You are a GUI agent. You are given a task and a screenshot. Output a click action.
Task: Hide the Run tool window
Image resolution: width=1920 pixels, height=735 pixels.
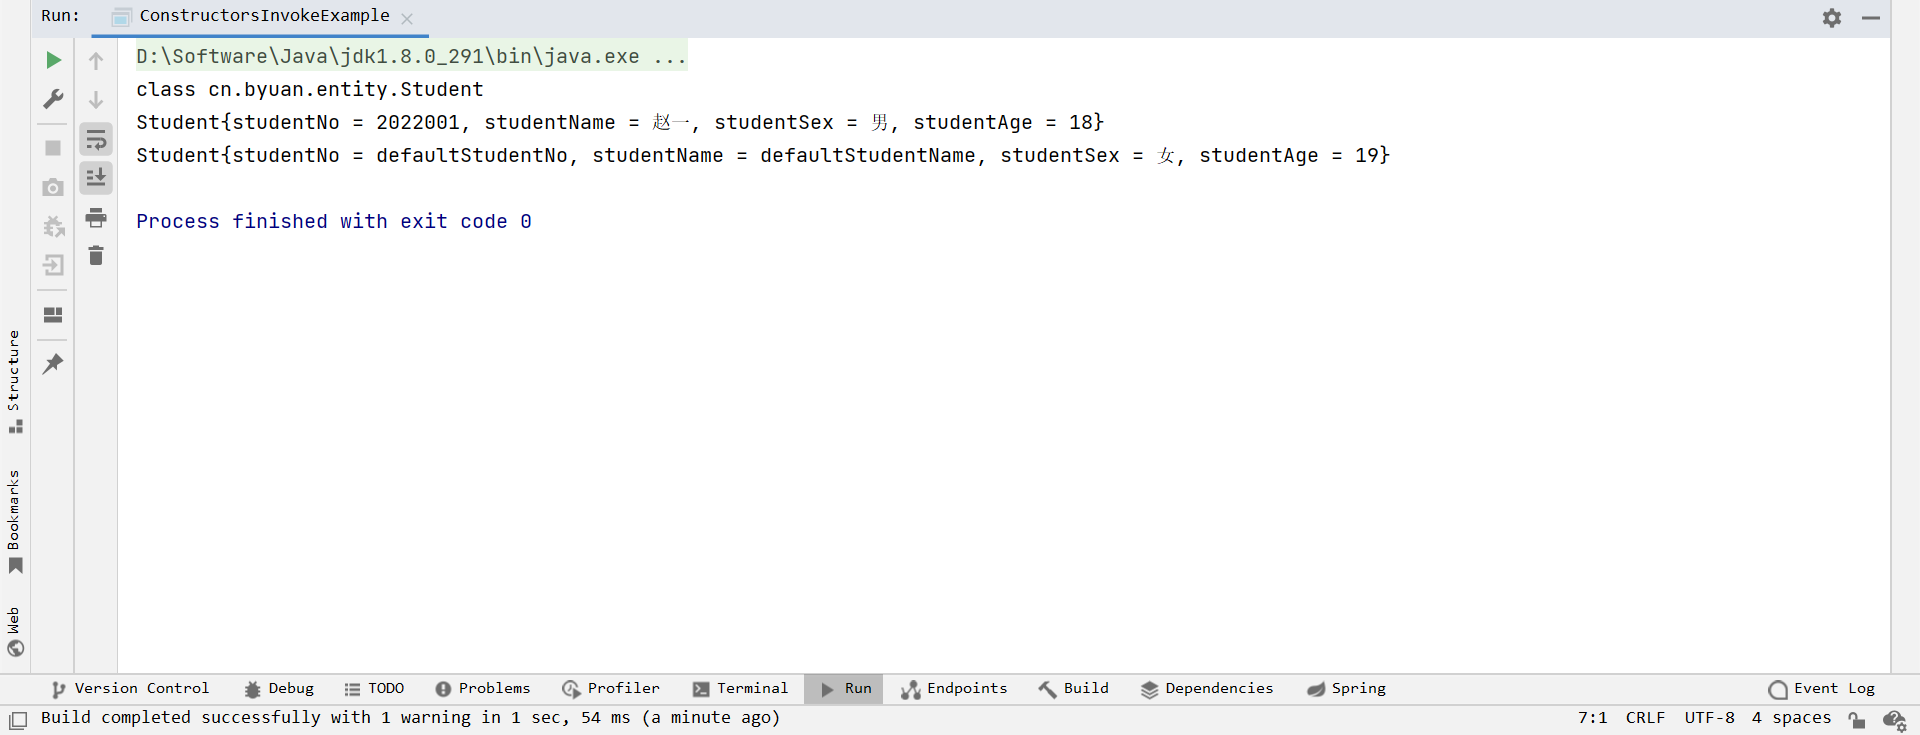click(x=1871, y=17)
